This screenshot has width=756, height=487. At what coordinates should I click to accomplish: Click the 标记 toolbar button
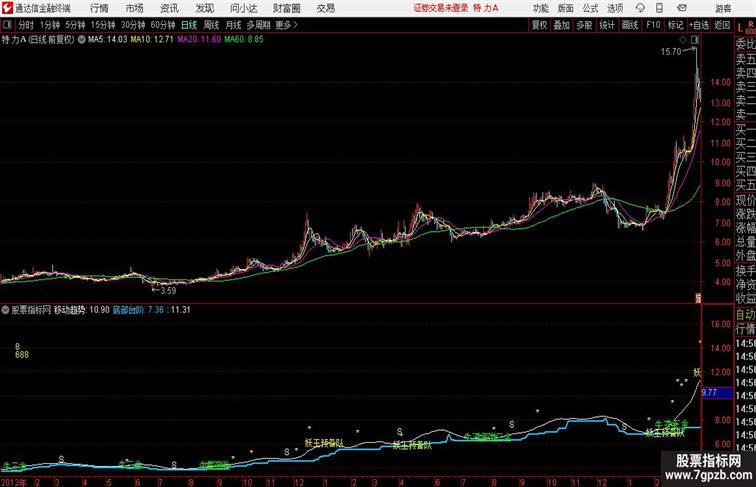click(675, 25)
